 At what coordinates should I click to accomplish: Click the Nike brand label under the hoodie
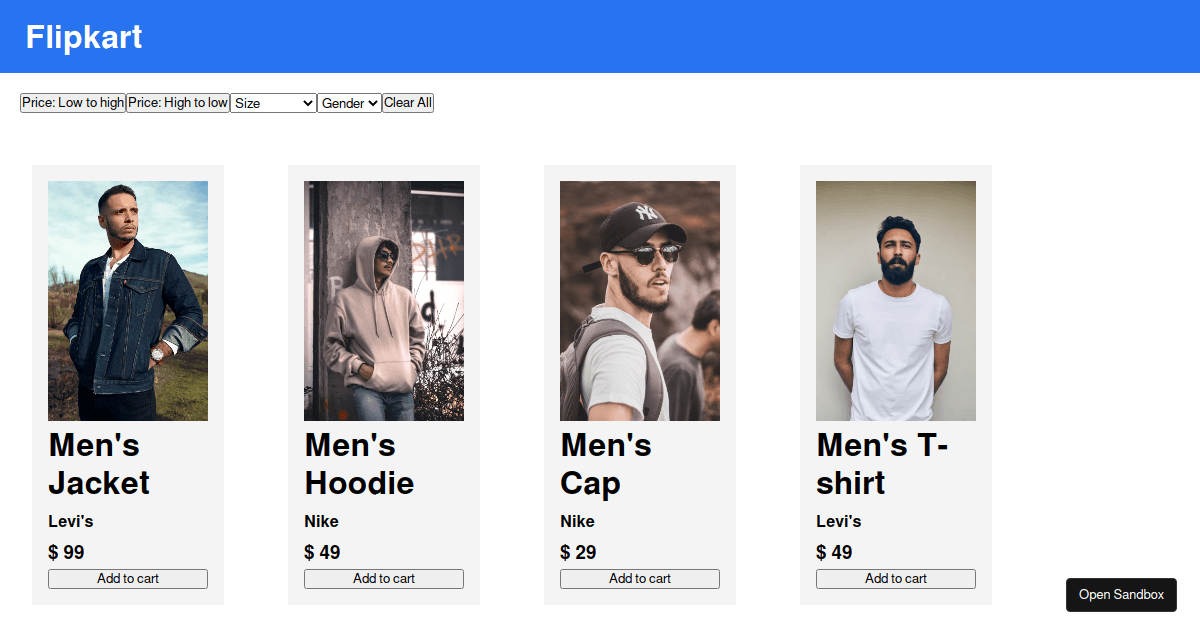pyautogui.click(x=319, y=521)
